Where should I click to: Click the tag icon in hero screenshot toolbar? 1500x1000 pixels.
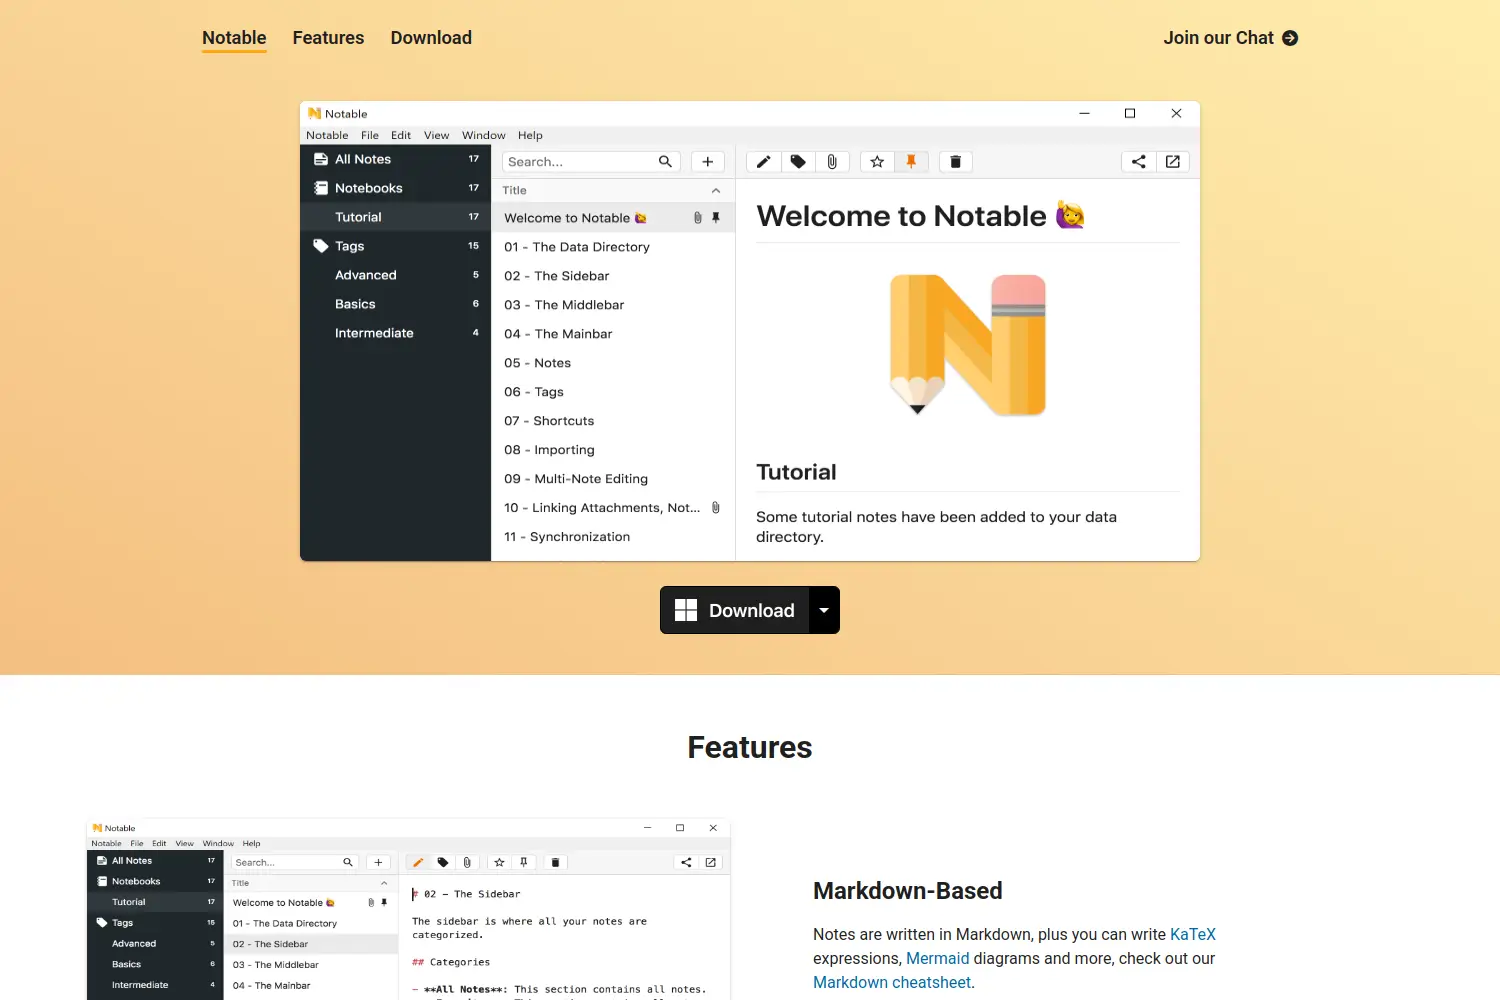coord(798,162)
